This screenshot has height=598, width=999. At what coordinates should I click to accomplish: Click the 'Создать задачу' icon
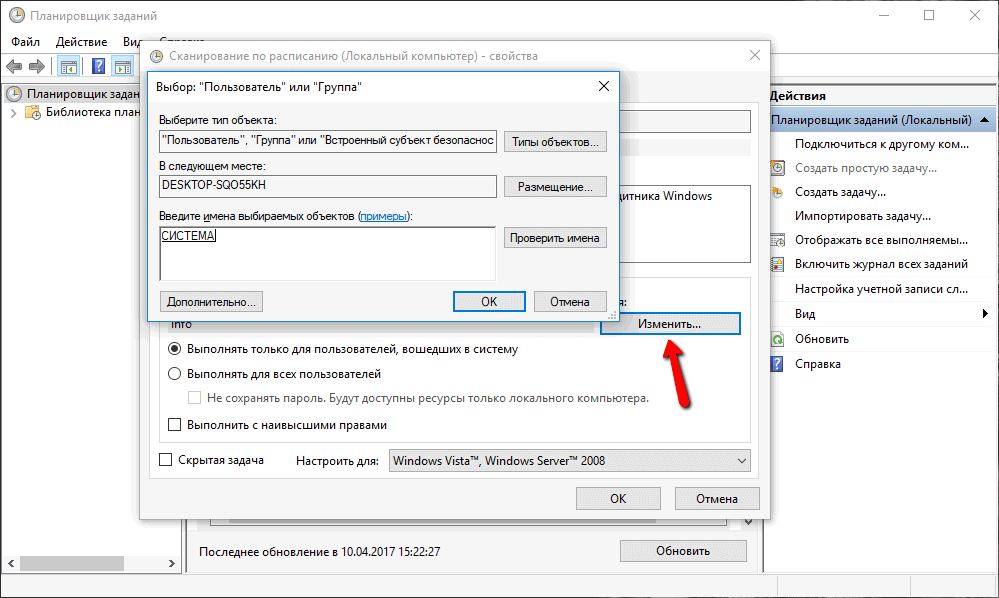coord(778,192)
